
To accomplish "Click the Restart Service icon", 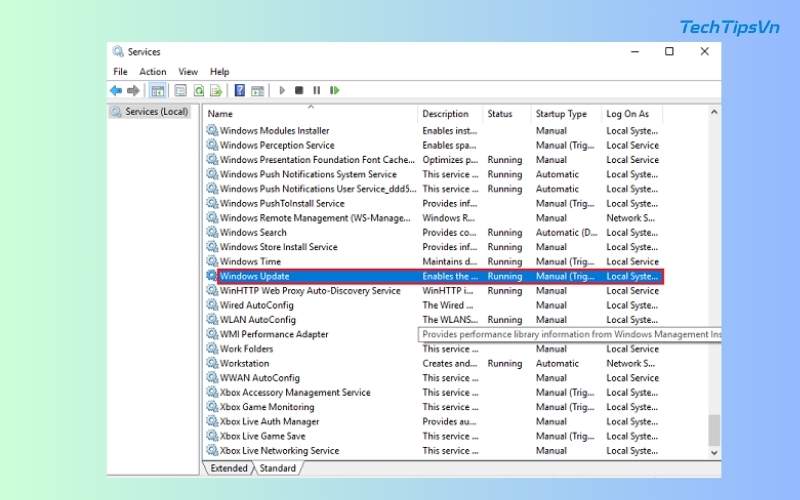I will (335, 90).
